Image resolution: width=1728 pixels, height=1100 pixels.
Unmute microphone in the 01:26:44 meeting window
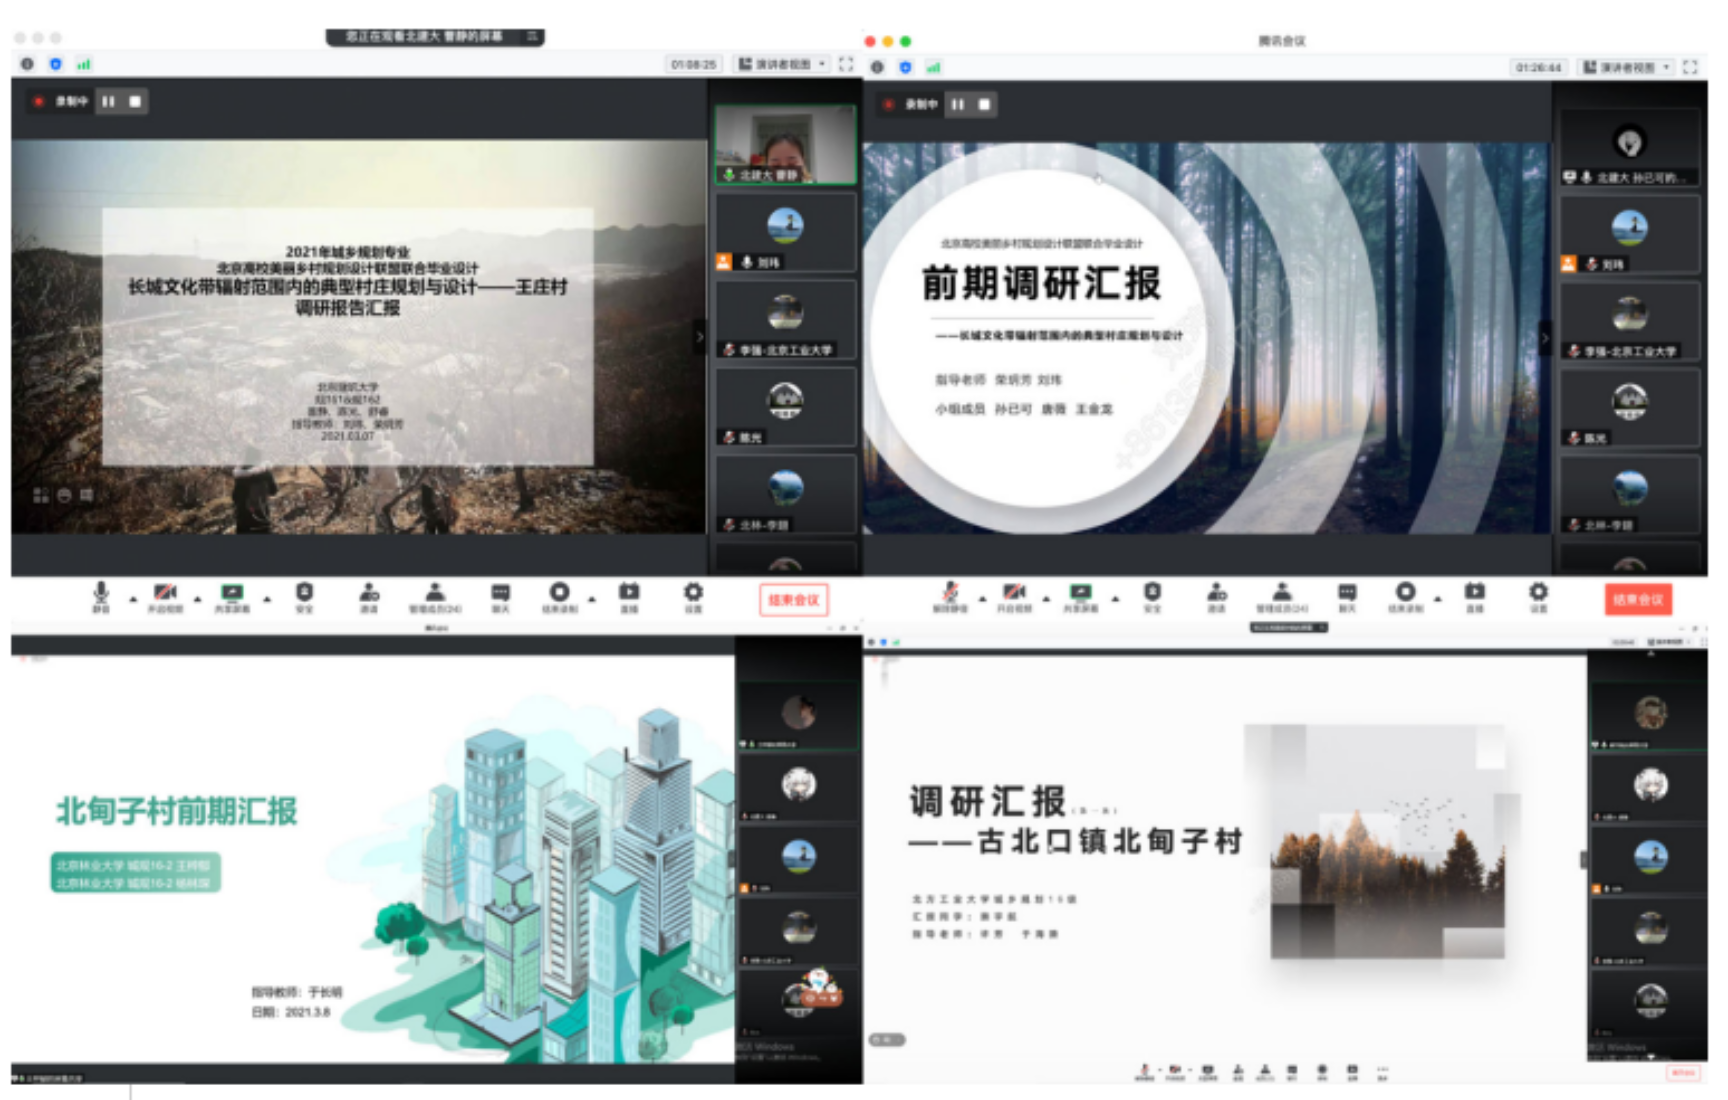click(x=950, y=596)
